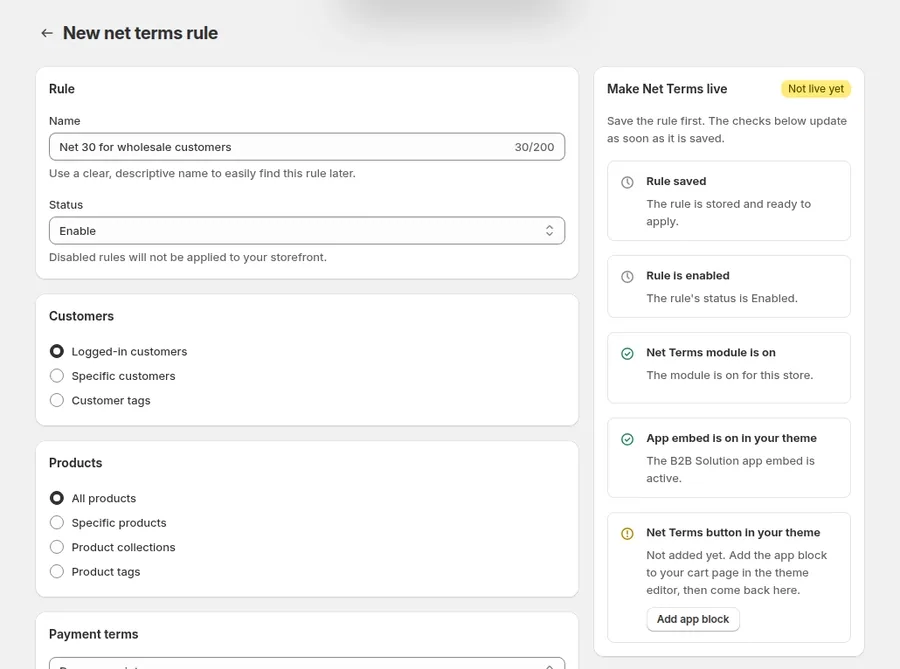900x669 pixels.
Task: Click the New net terms rule heading
Action: [141, 33]
